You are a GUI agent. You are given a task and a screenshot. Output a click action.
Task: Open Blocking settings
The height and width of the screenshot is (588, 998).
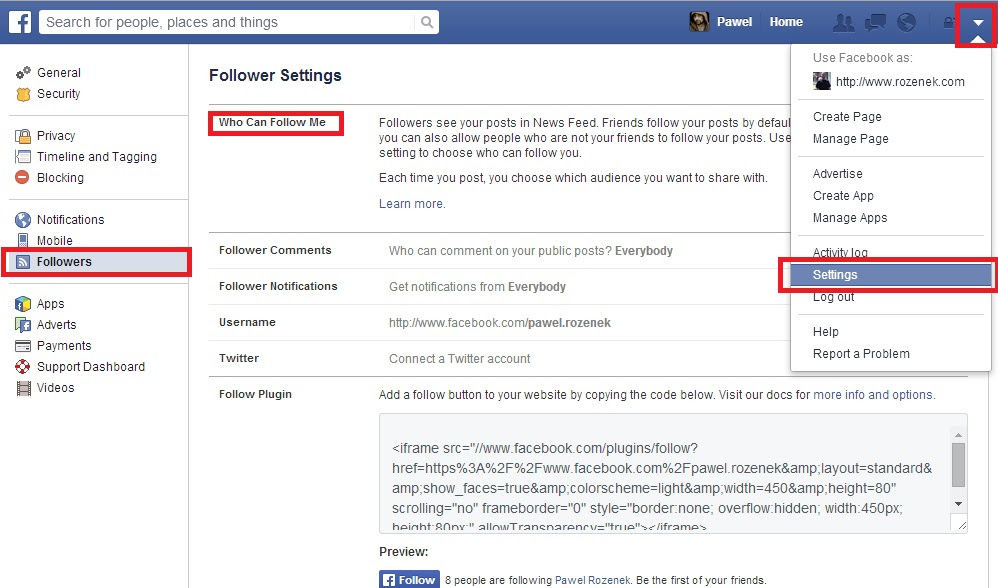(60, 178)
